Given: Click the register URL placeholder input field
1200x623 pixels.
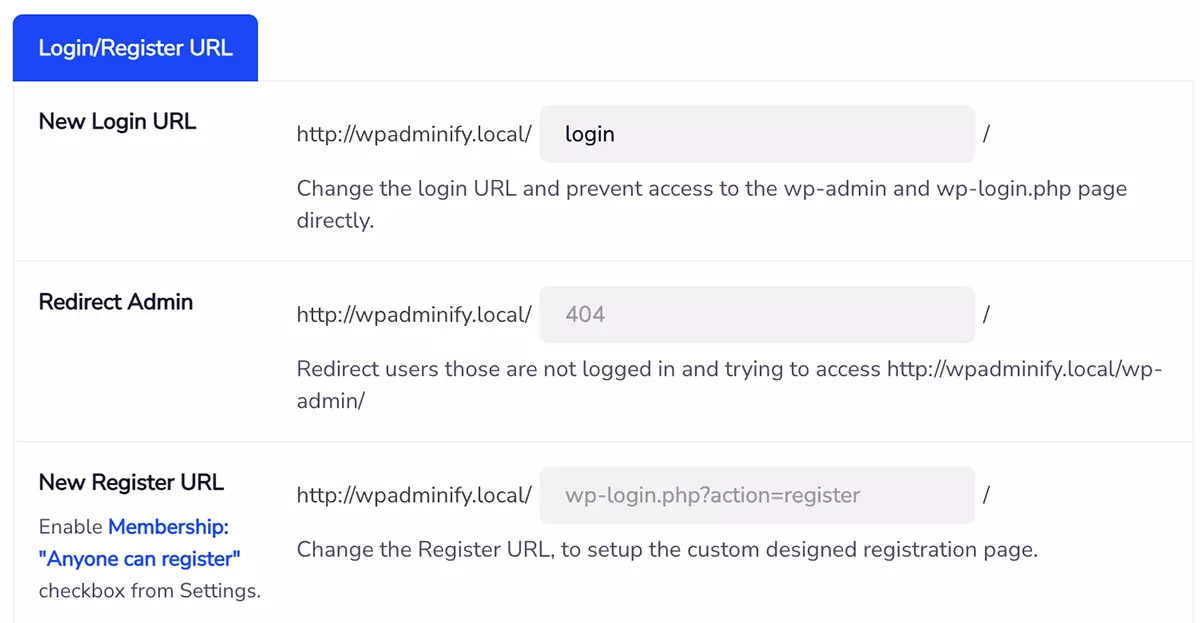Looking at the screenshot, I should pos(756,495).
